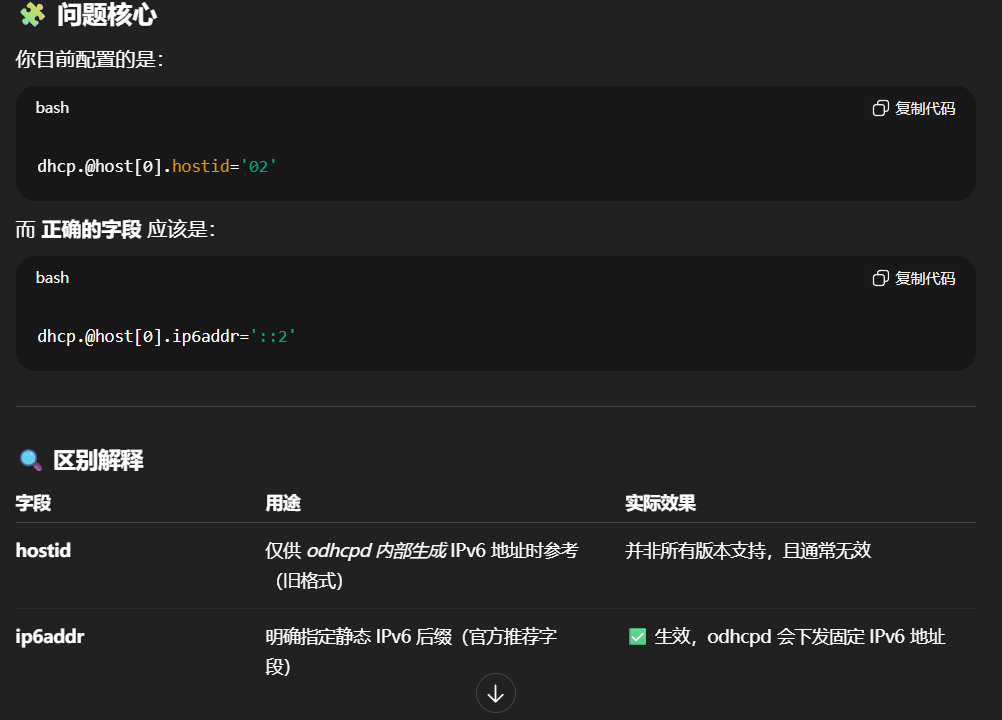Click the ip6addr cell in the table
This screenshot has width=1002, height=720.
50,636
